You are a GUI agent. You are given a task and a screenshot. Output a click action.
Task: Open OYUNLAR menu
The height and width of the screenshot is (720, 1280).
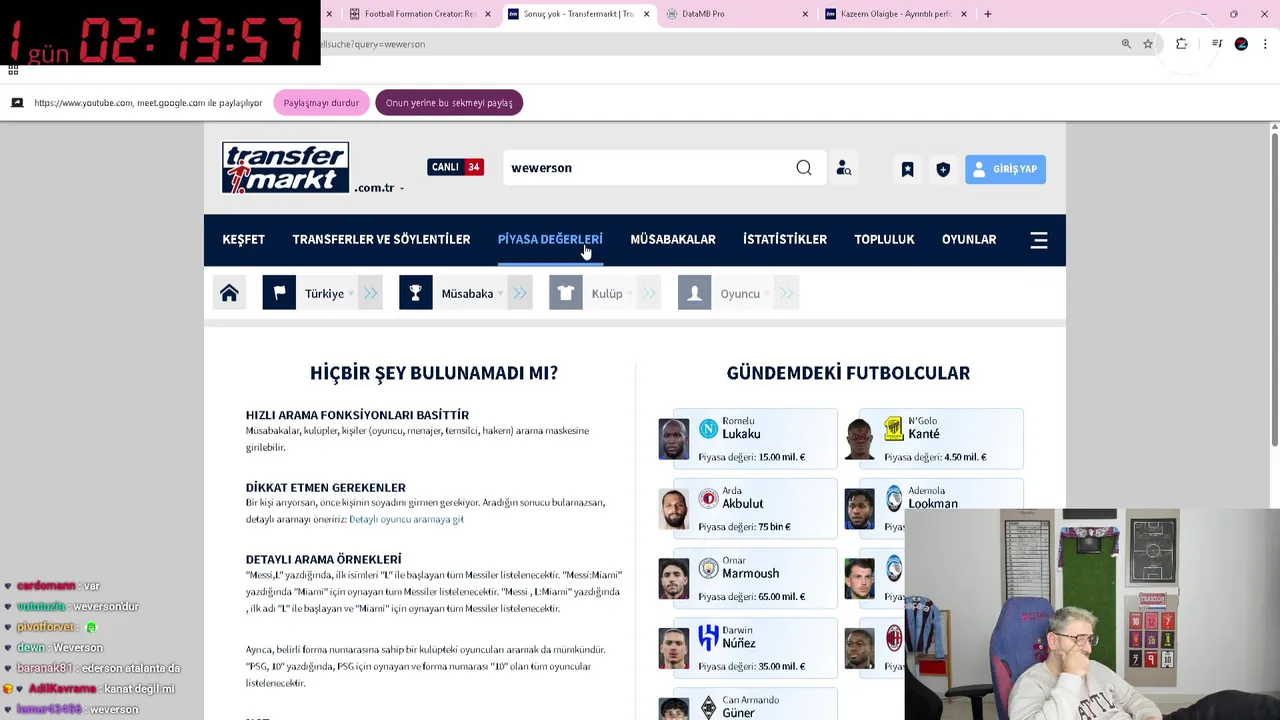(969, 240)
